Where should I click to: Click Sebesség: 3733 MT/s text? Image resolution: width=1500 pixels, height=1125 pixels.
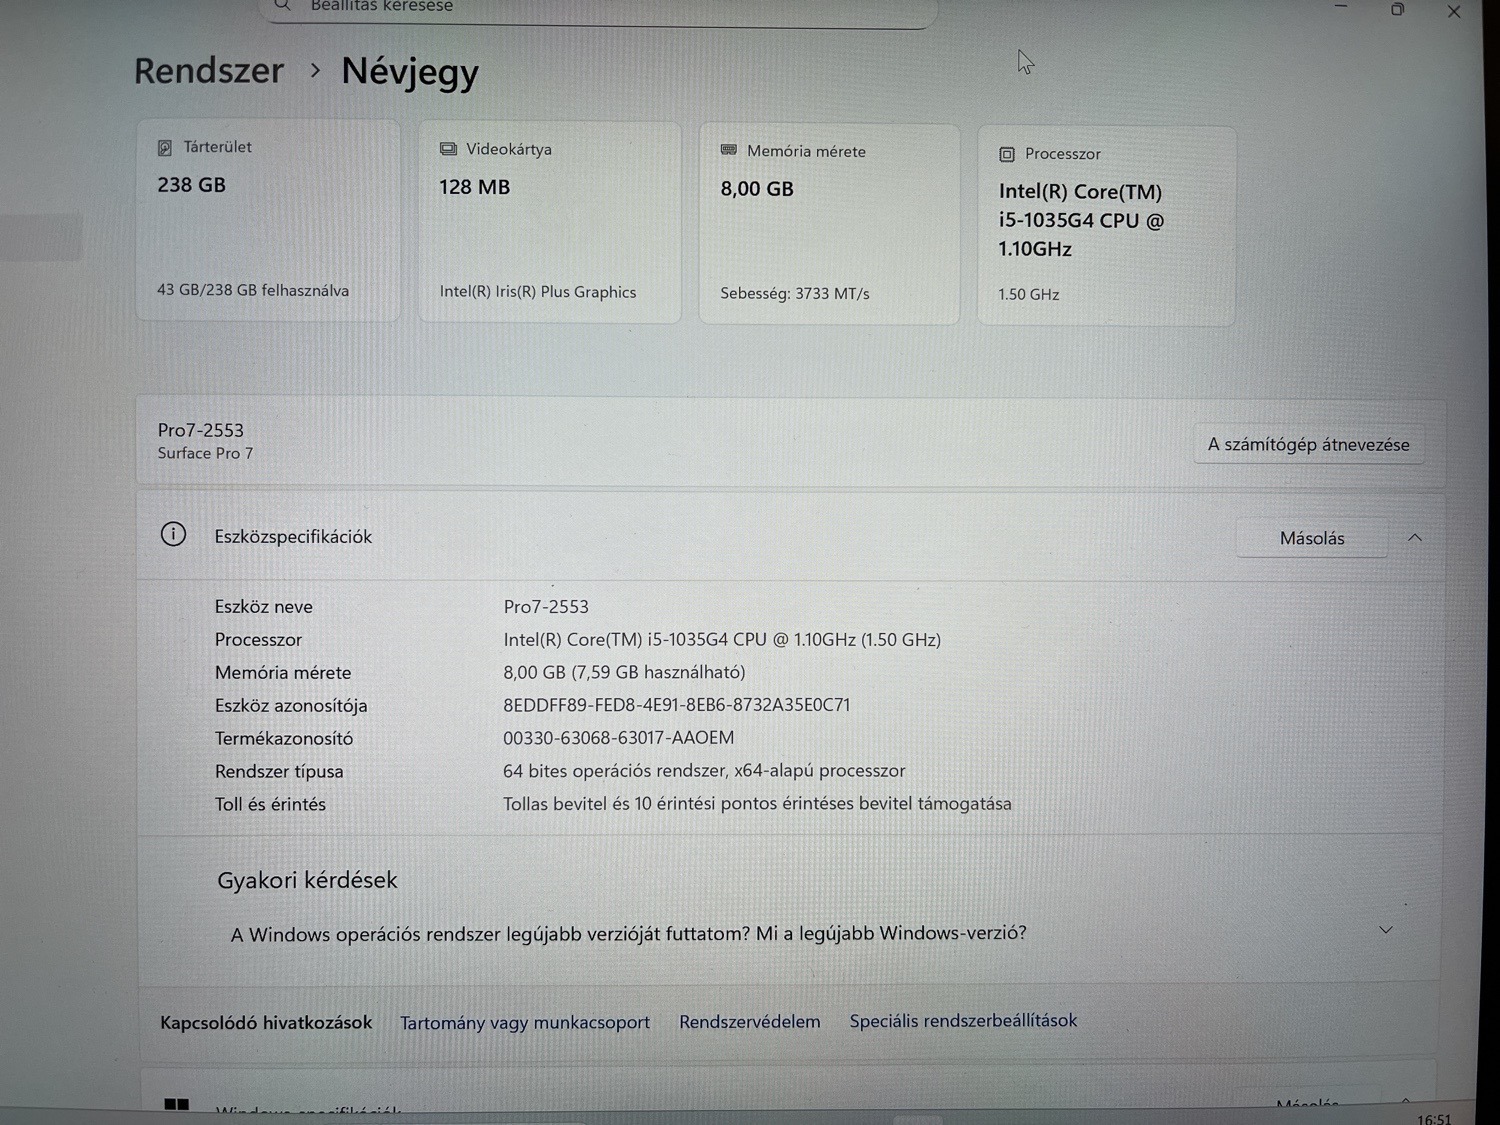click(795, 293)
